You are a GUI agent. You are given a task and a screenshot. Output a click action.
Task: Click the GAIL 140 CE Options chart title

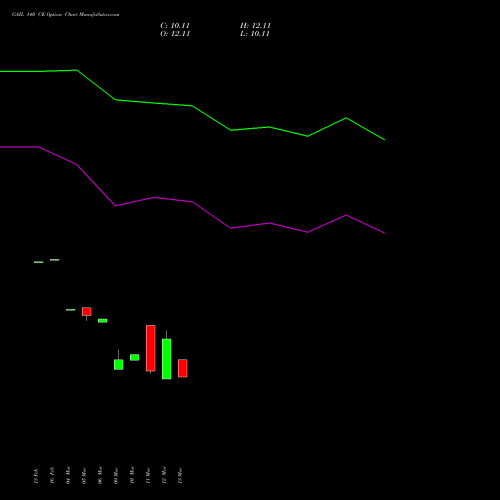66,14
